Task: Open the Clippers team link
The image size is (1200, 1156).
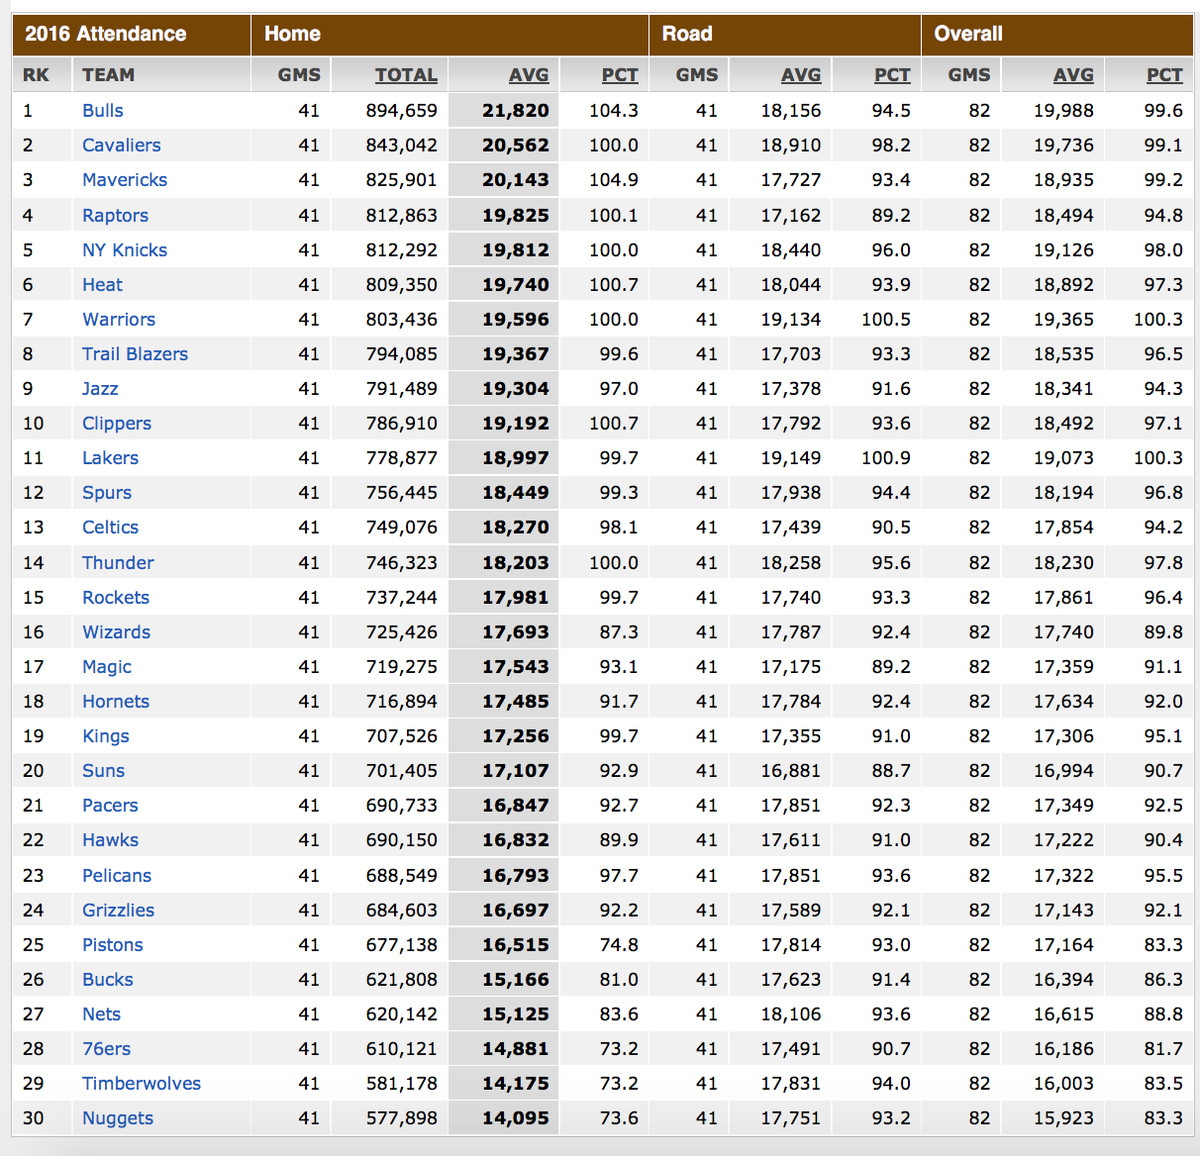Action: pyautogui.click(x=116, y=423)
